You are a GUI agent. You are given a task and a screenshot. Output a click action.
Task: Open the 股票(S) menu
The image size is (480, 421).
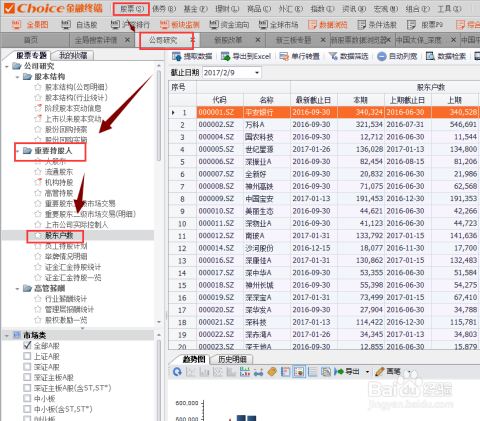tap(132, 9)
